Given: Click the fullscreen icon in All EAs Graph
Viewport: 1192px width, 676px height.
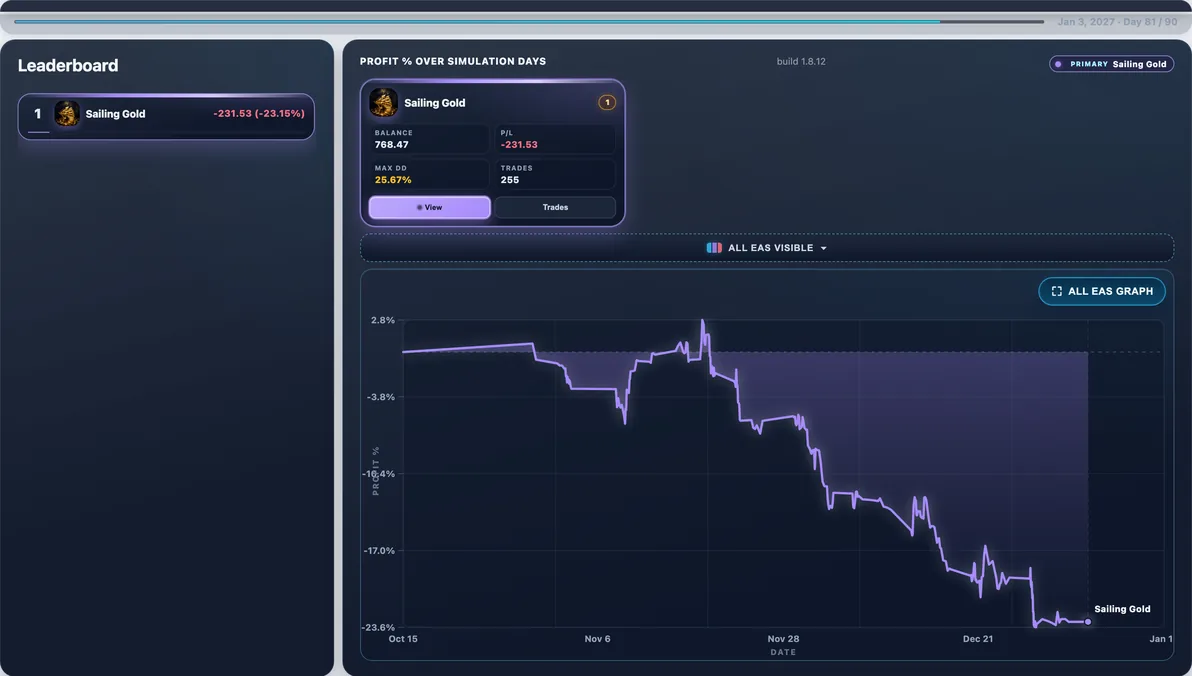Looking at the screenshot, I should click(1056, 291).
